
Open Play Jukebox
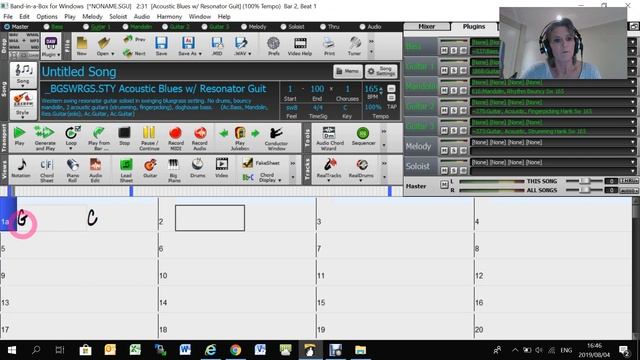[240, 138]
